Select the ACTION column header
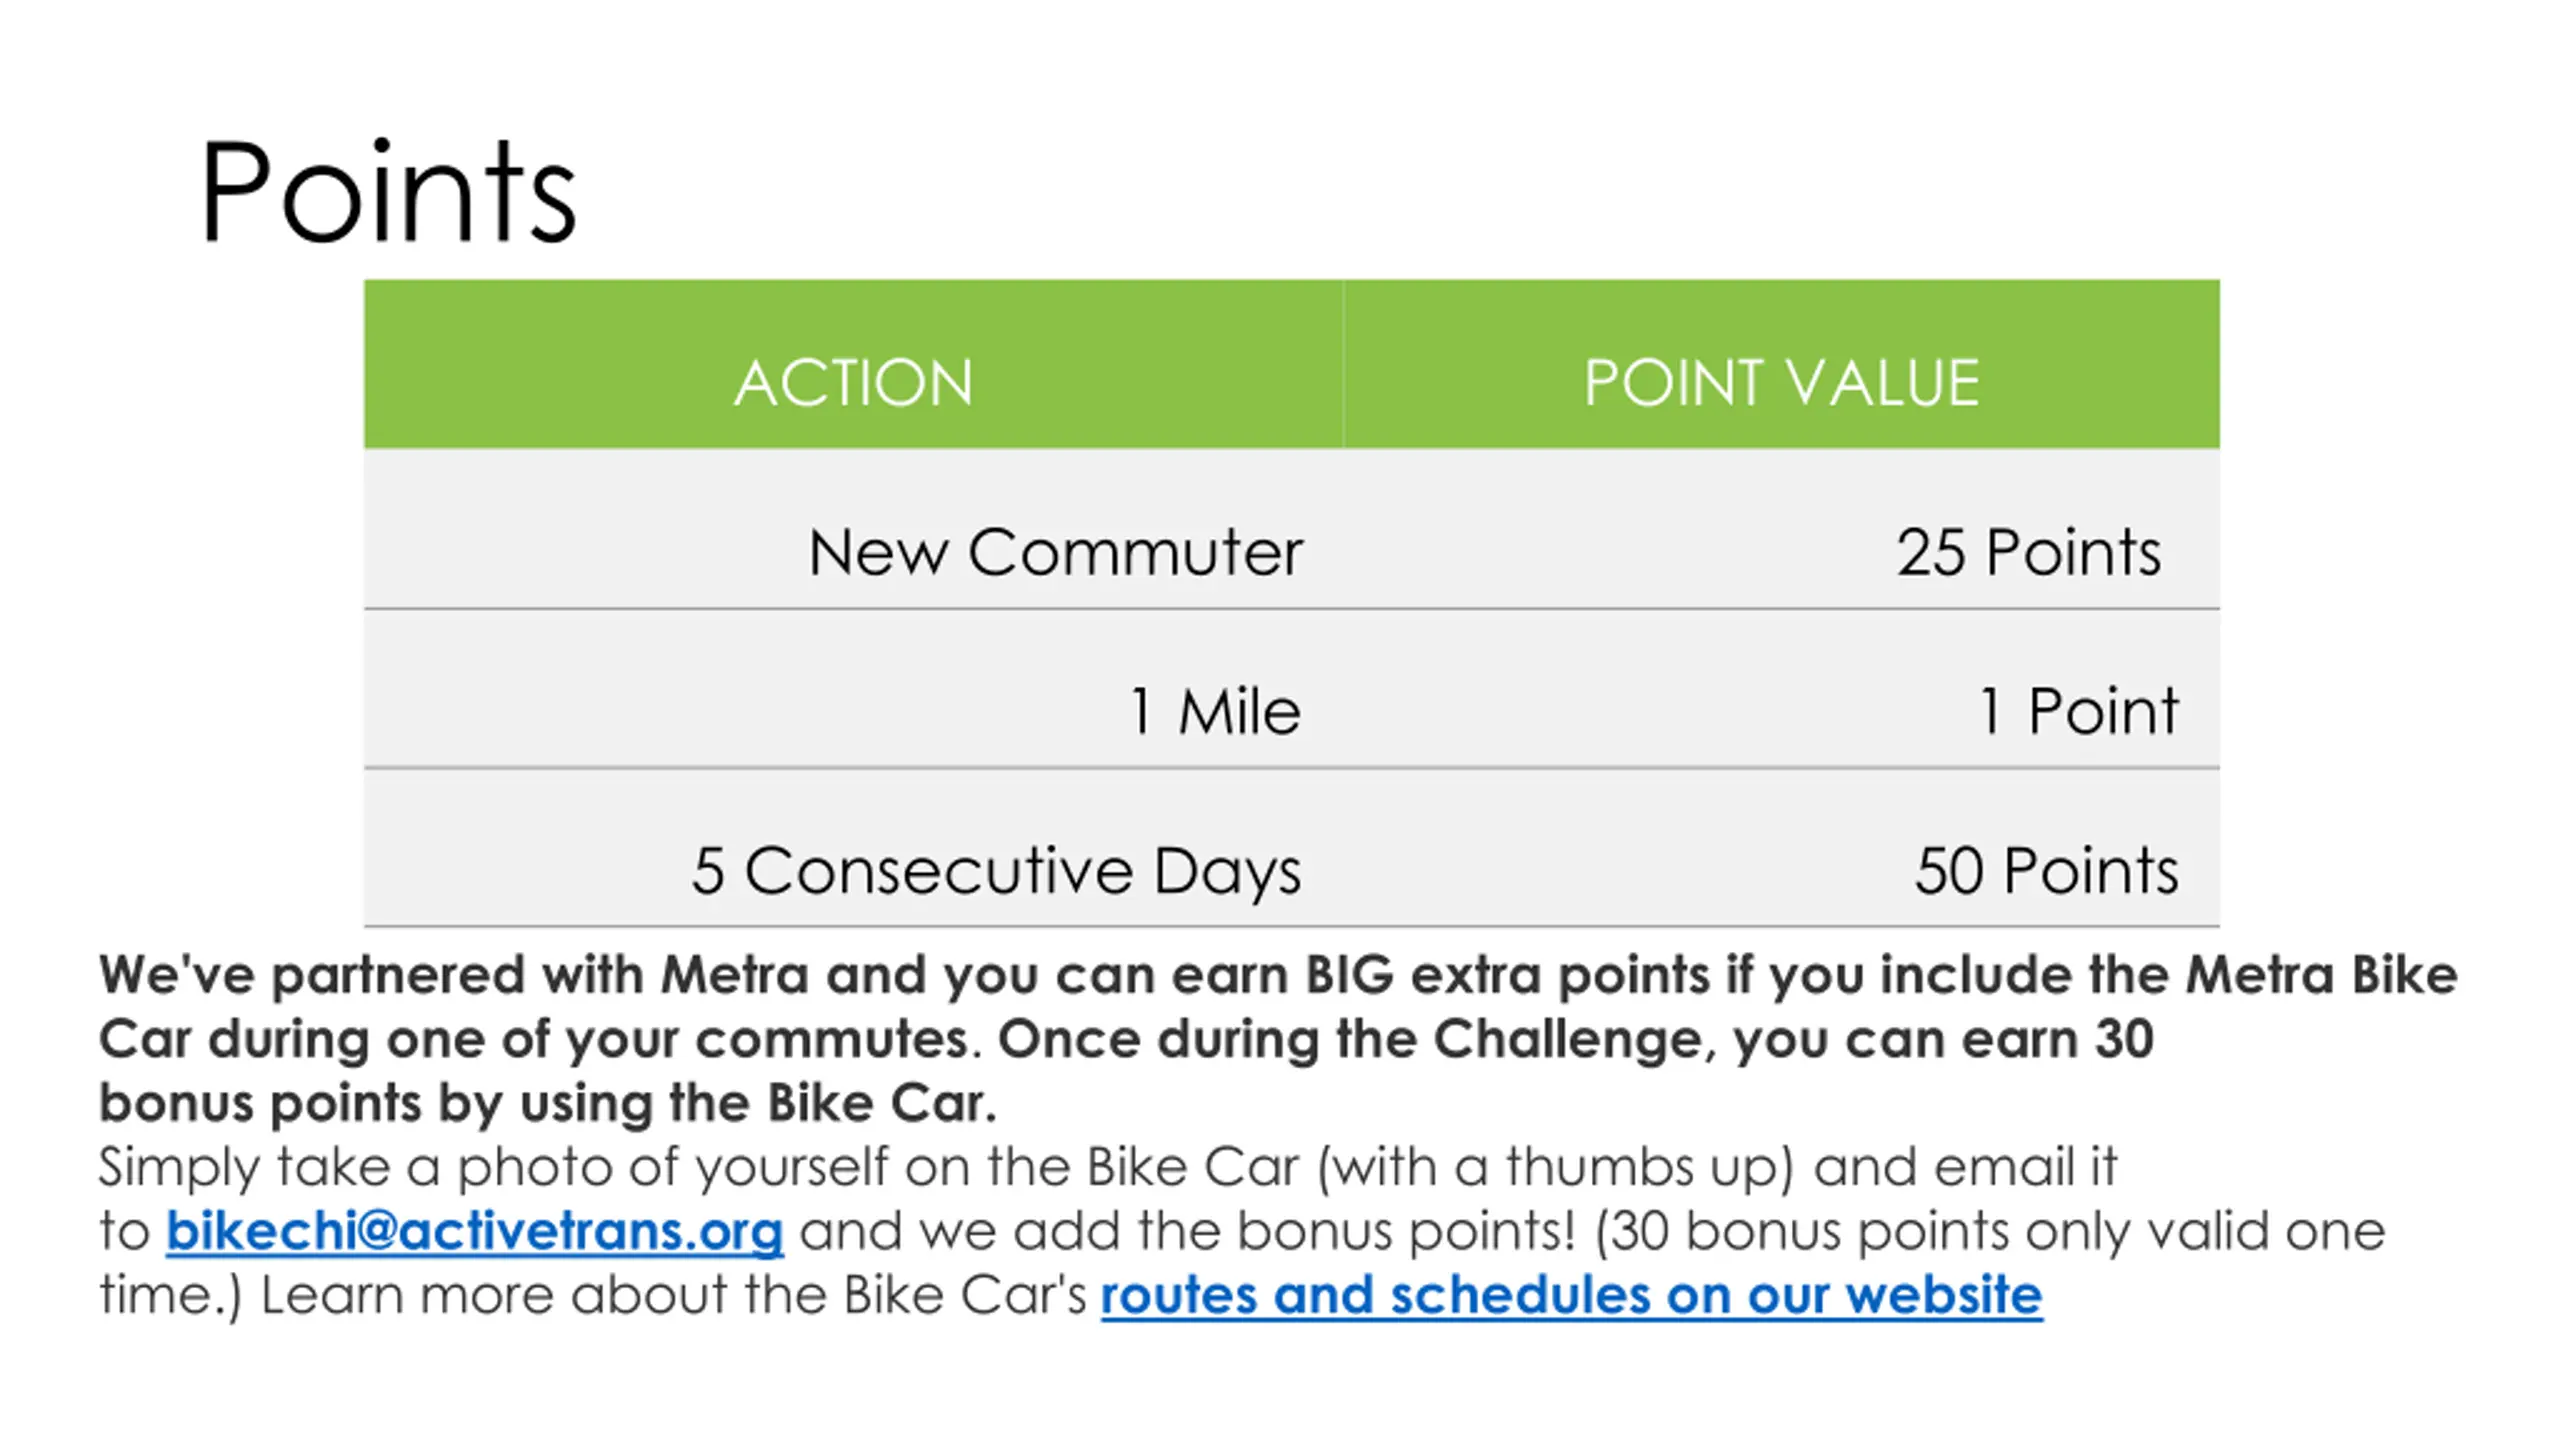 (853, 364)
